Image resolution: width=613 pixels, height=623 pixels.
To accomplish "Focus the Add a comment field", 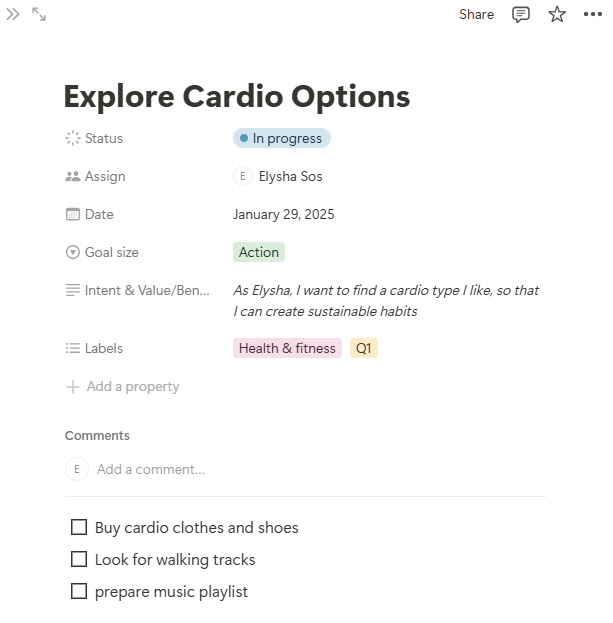I will point(151,469).
